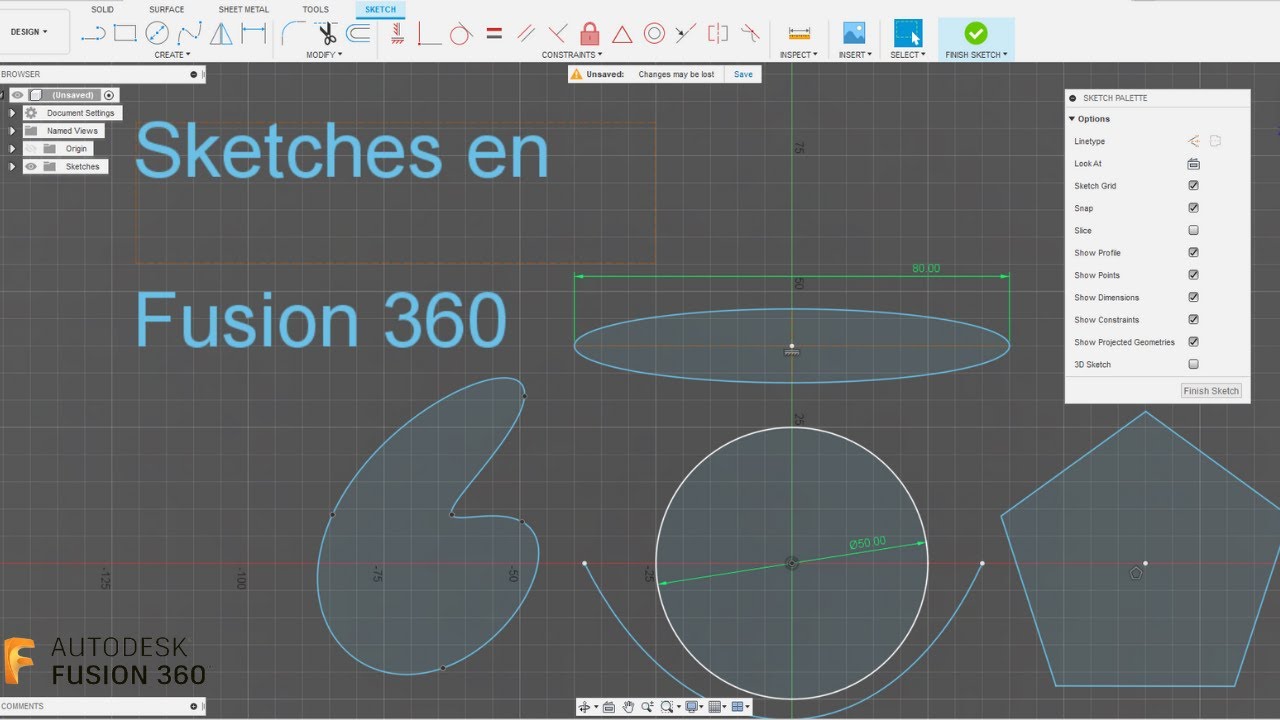1280x720 pixels.
Task: Click Finish Sketch button in Sketch Palette
Action: coord(1211,391)
